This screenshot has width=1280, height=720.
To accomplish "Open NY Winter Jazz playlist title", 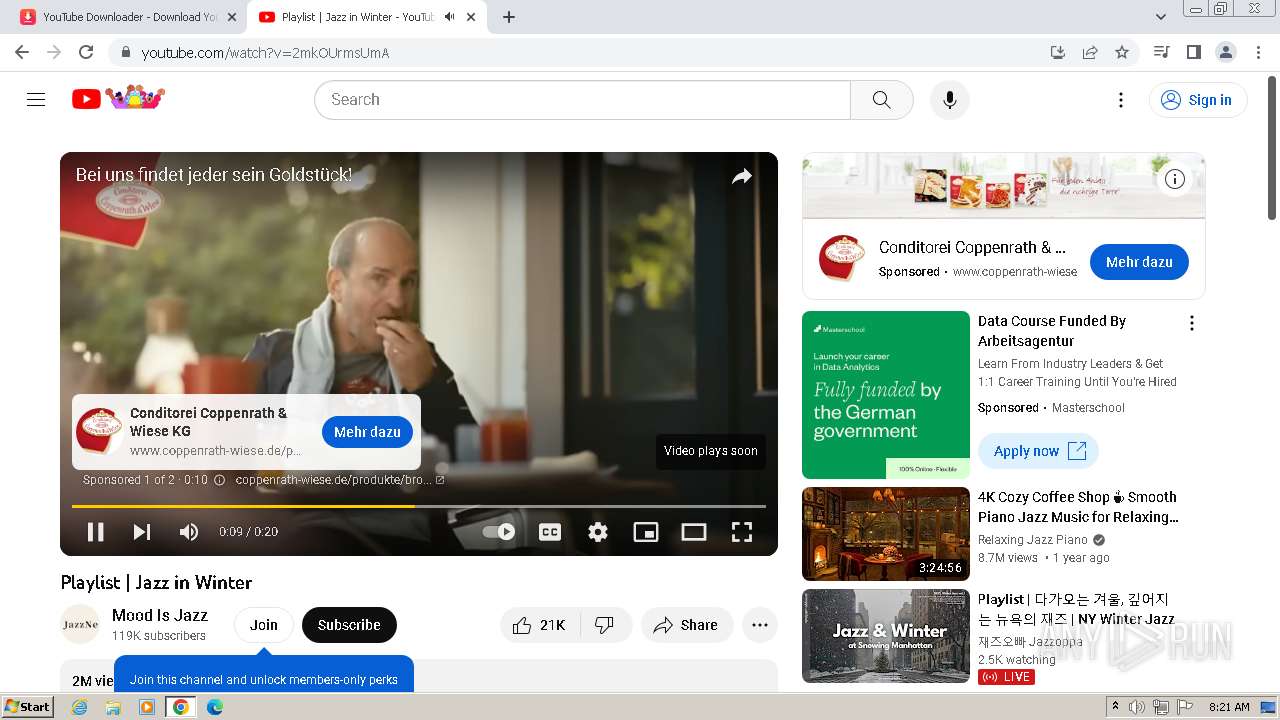I will coord(1076,609).
